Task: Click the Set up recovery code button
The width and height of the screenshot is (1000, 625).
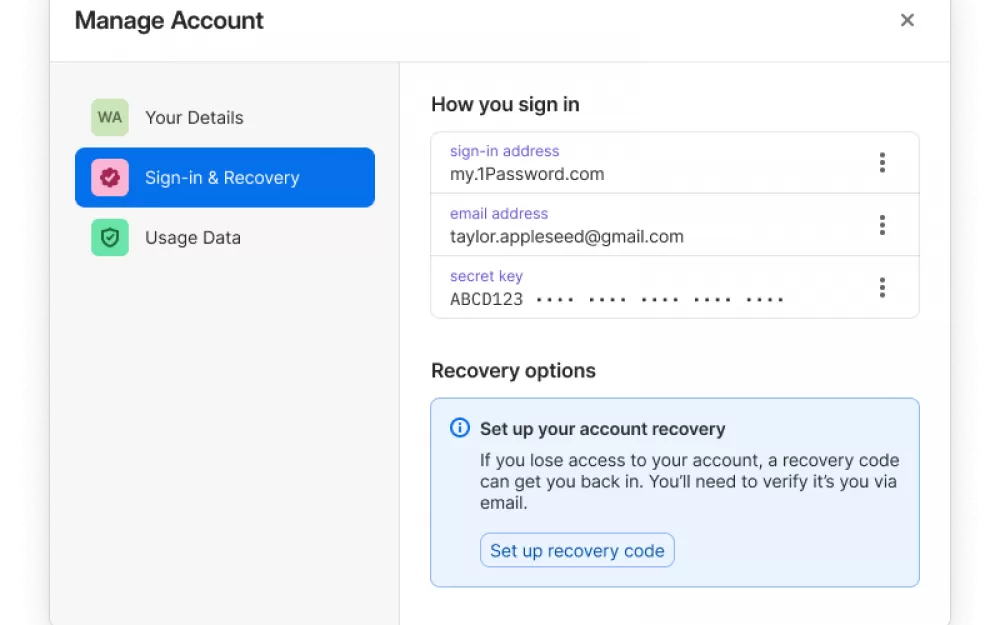Action: pos(577,550)
